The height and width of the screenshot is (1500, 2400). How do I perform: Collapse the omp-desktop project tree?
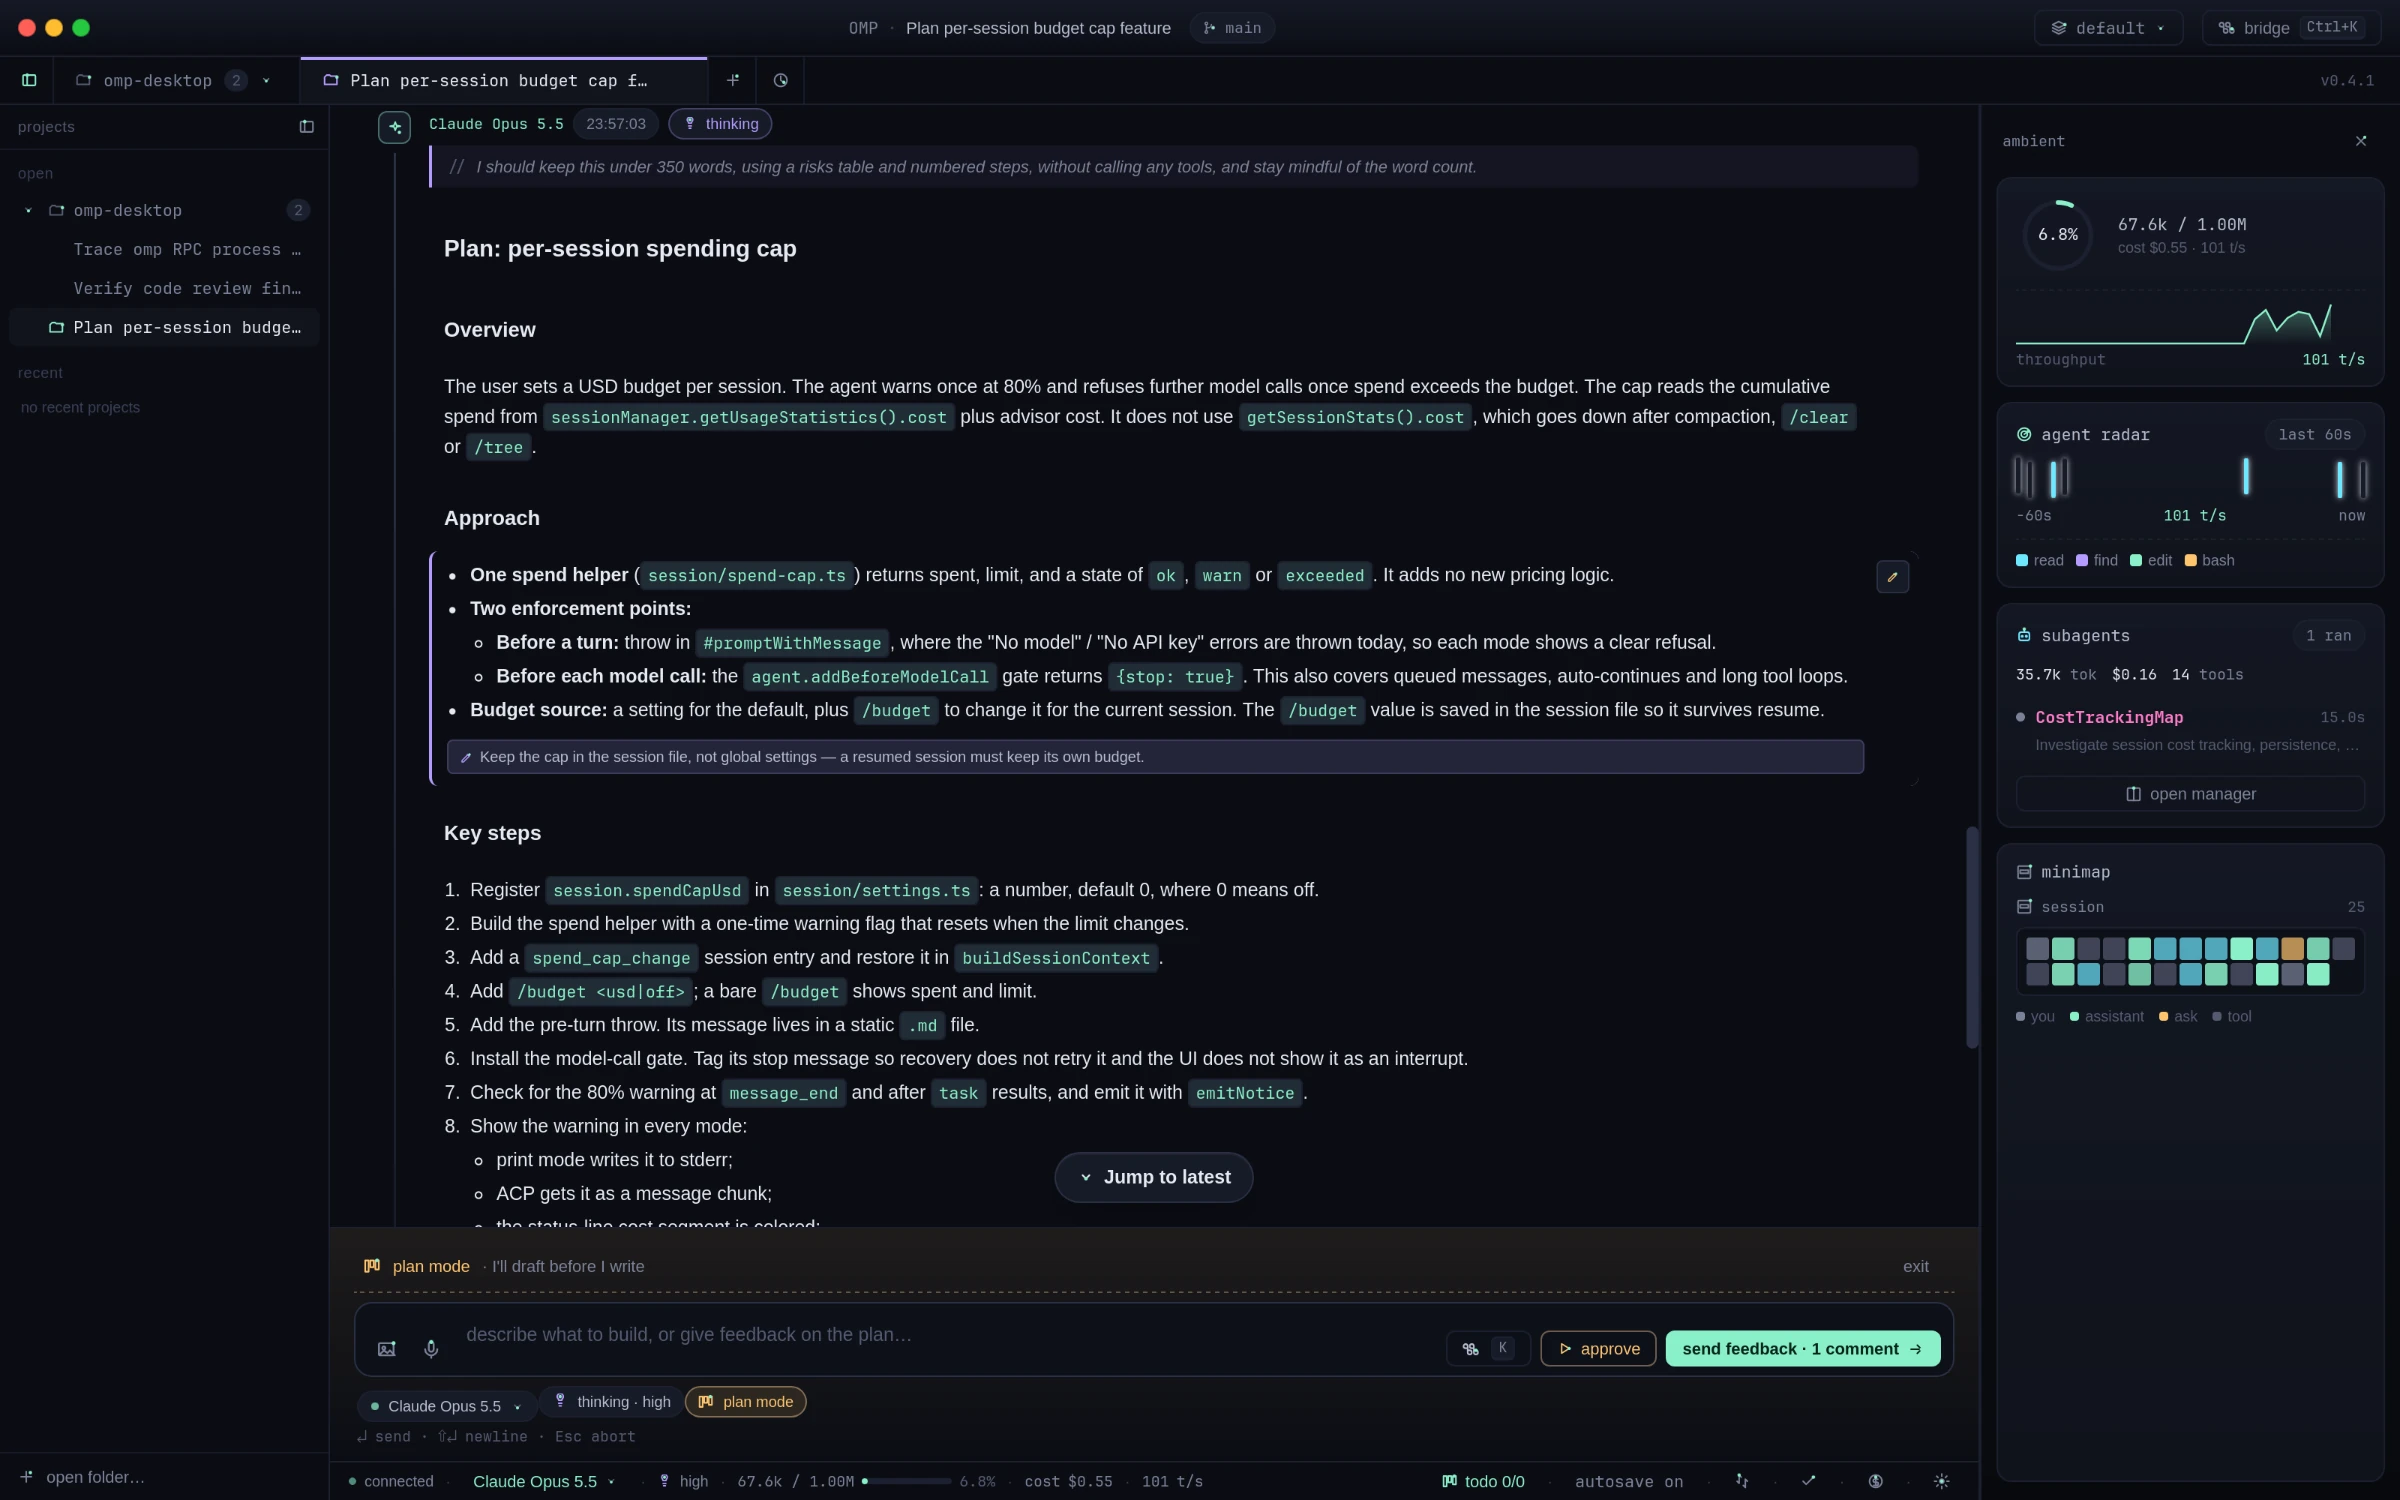pyautogui.click(x=28, y=210)
